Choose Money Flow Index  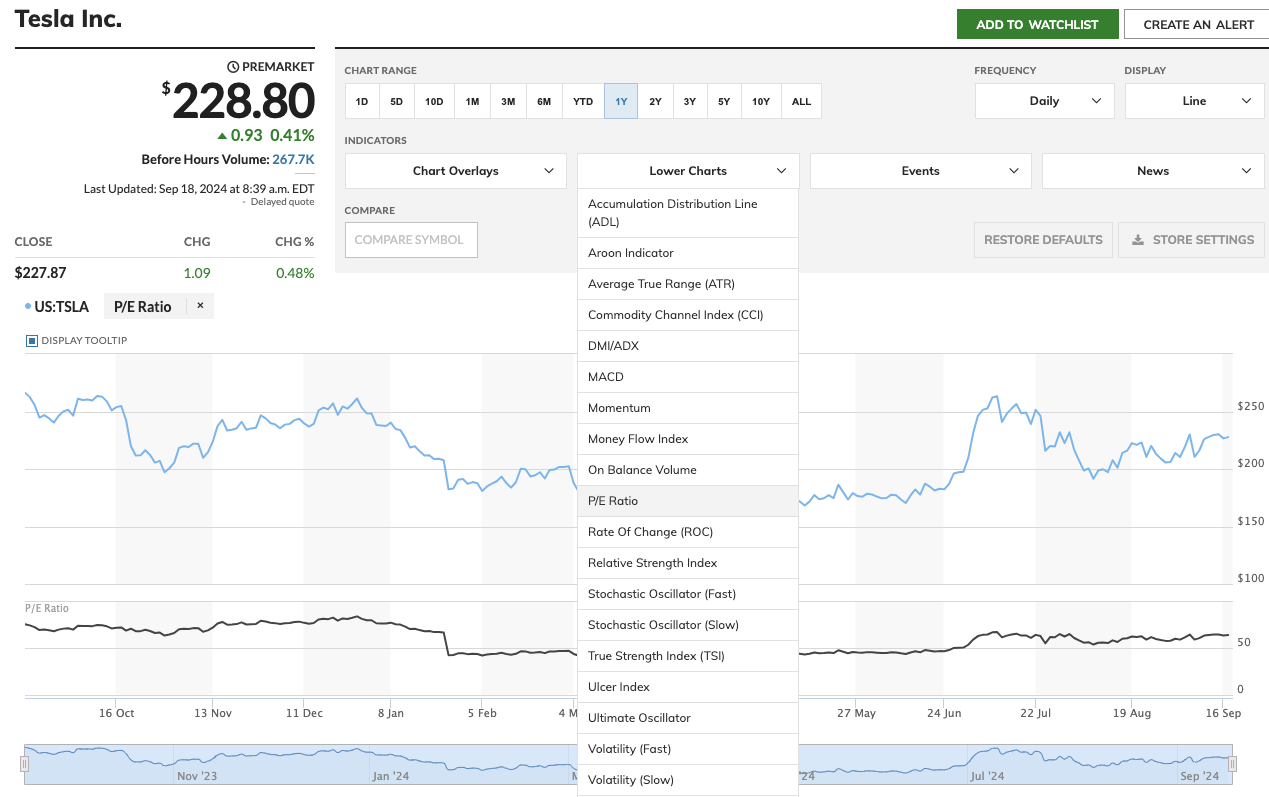(688, 439)
